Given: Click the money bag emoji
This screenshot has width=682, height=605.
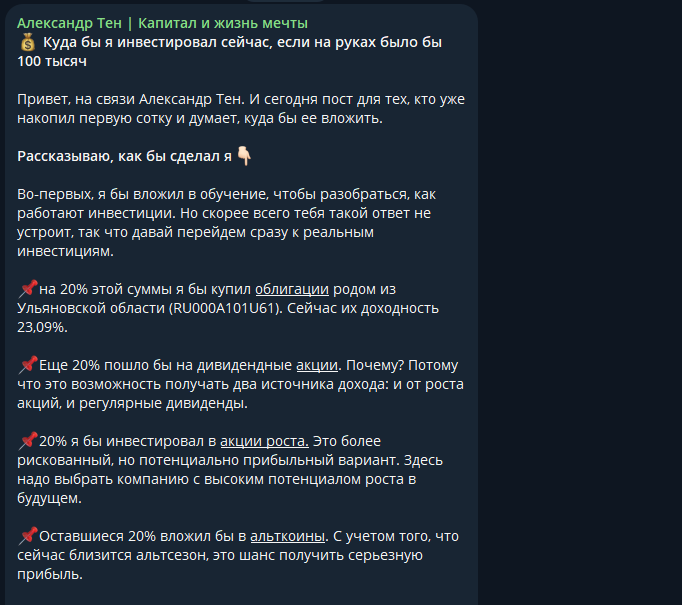Looking at the screenshot, I should [27, 42].
